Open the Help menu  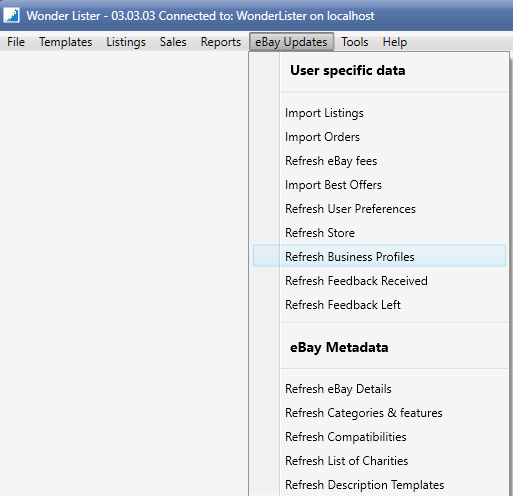pyautogui.click(x=395, y=42)
